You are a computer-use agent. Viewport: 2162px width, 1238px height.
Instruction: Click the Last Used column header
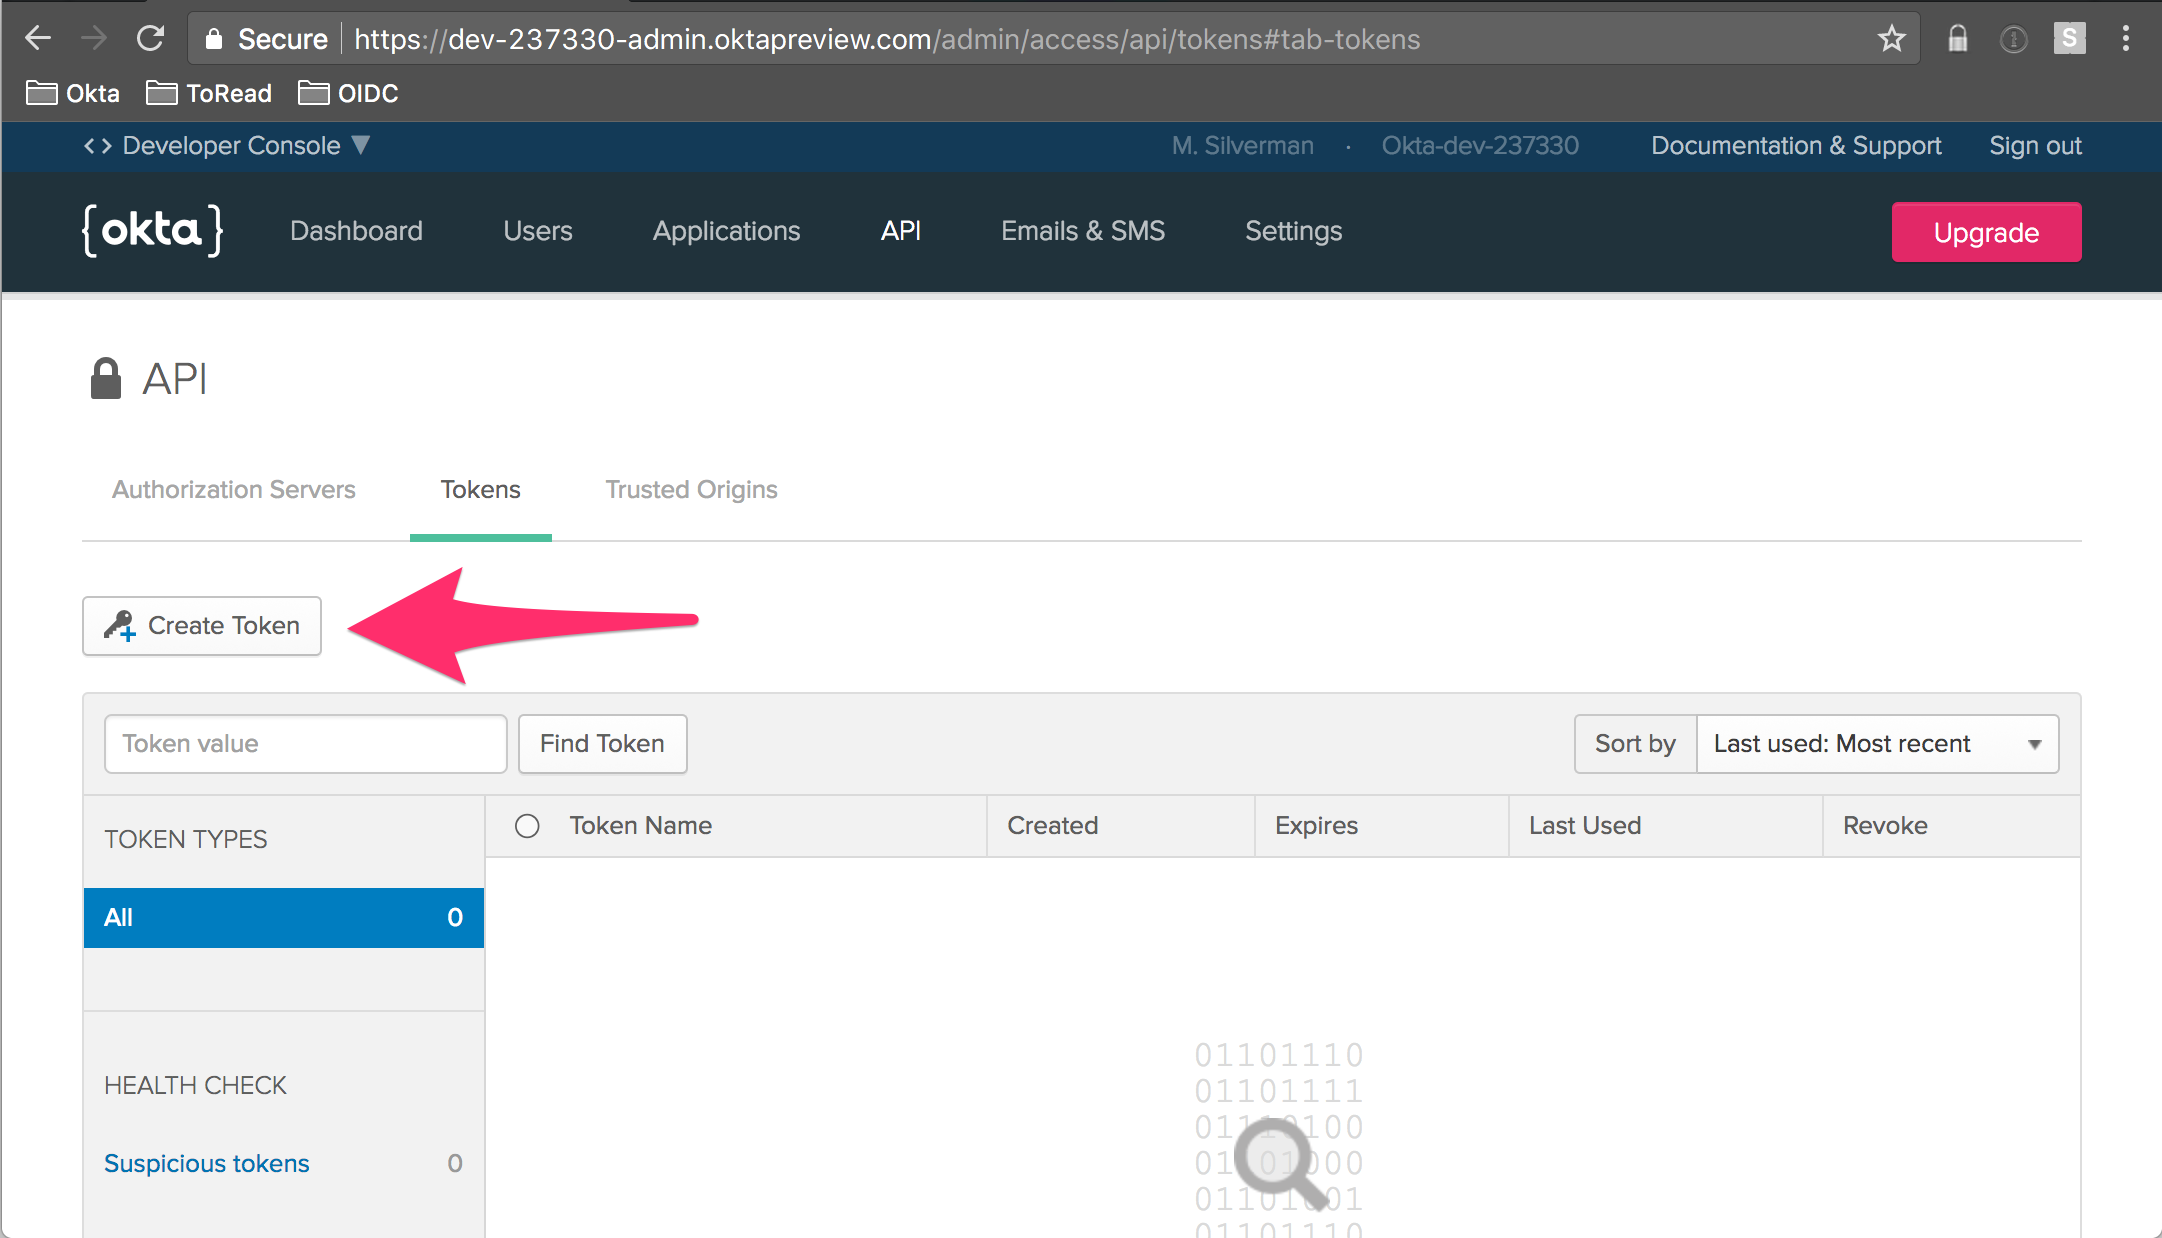pos(1585,826)
